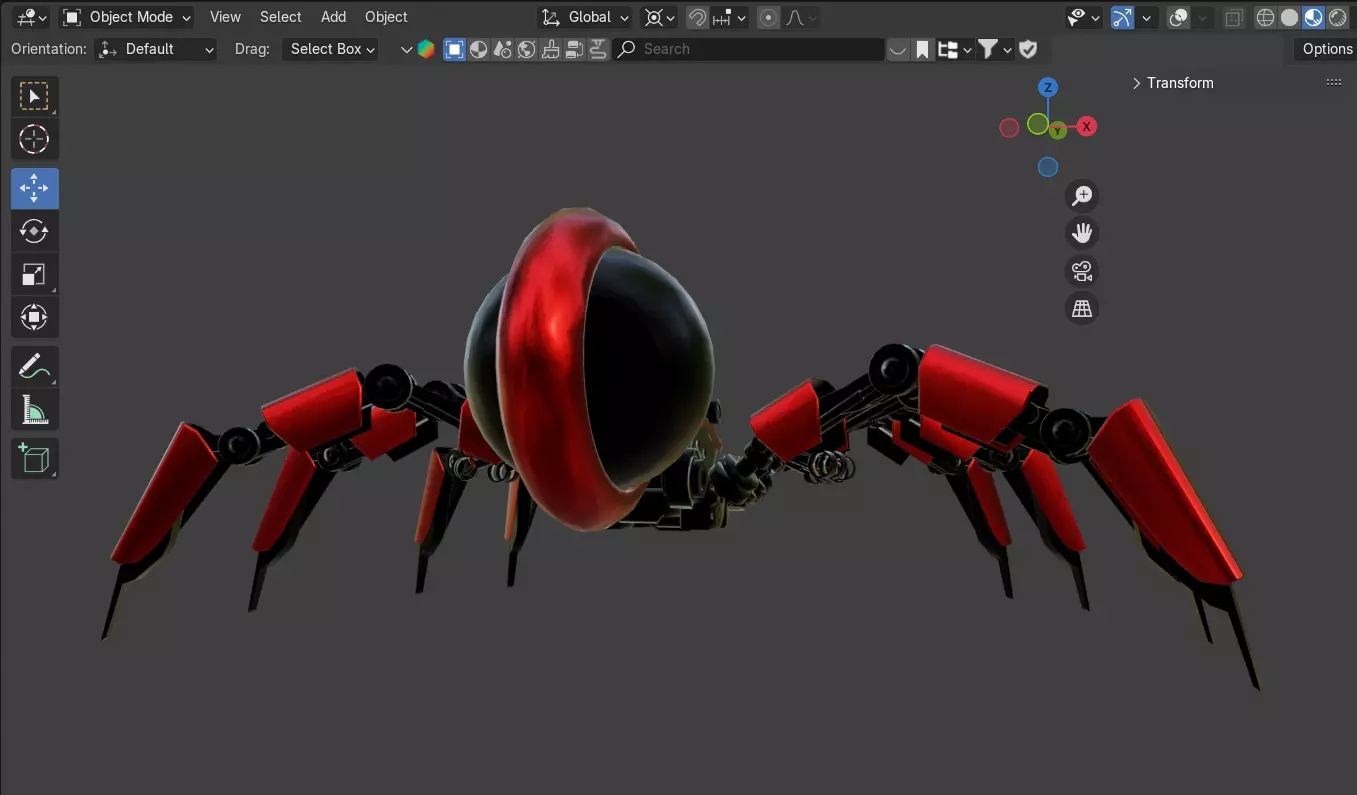Toggle X-ray mode
Image resolution: width=1357 pixels, height=795 pixels.
point(1234,17)
